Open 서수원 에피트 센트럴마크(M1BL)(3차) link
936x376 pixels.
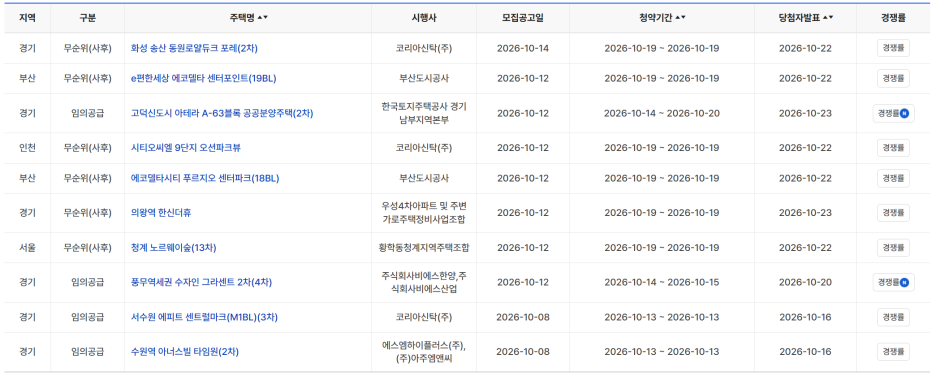pos(204,317)
